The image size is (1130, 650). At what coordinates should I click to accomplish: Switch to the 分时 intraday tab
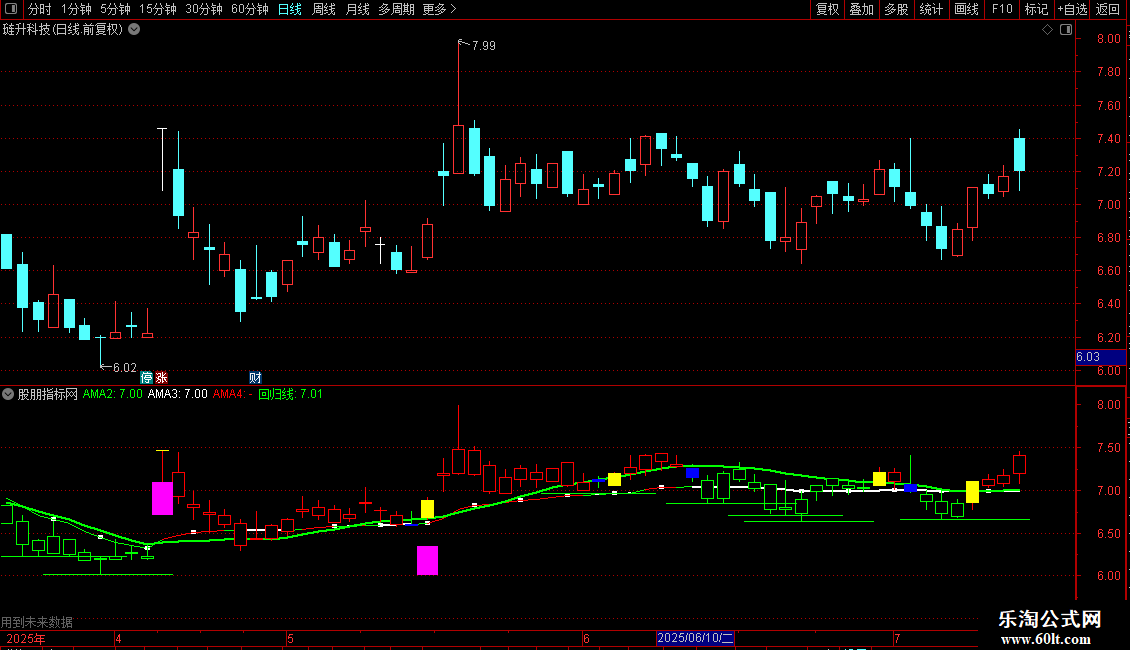[40, 9]
